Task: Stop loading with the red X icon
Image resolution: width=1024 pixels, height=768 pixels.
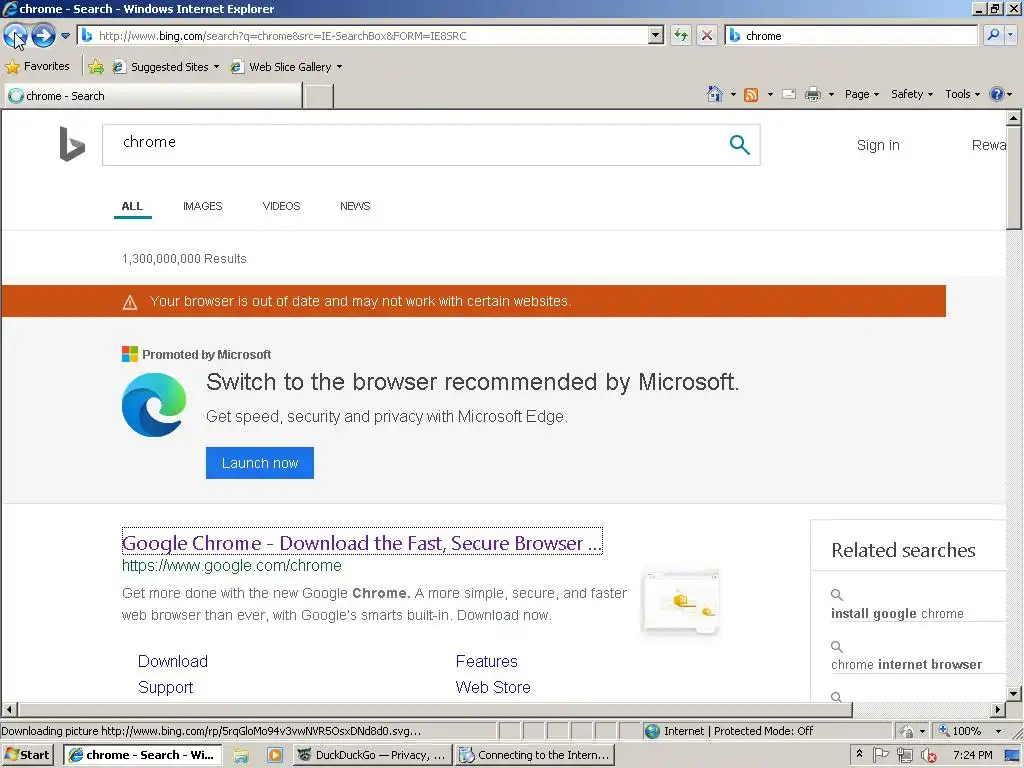Action: (x=707, y=35)
